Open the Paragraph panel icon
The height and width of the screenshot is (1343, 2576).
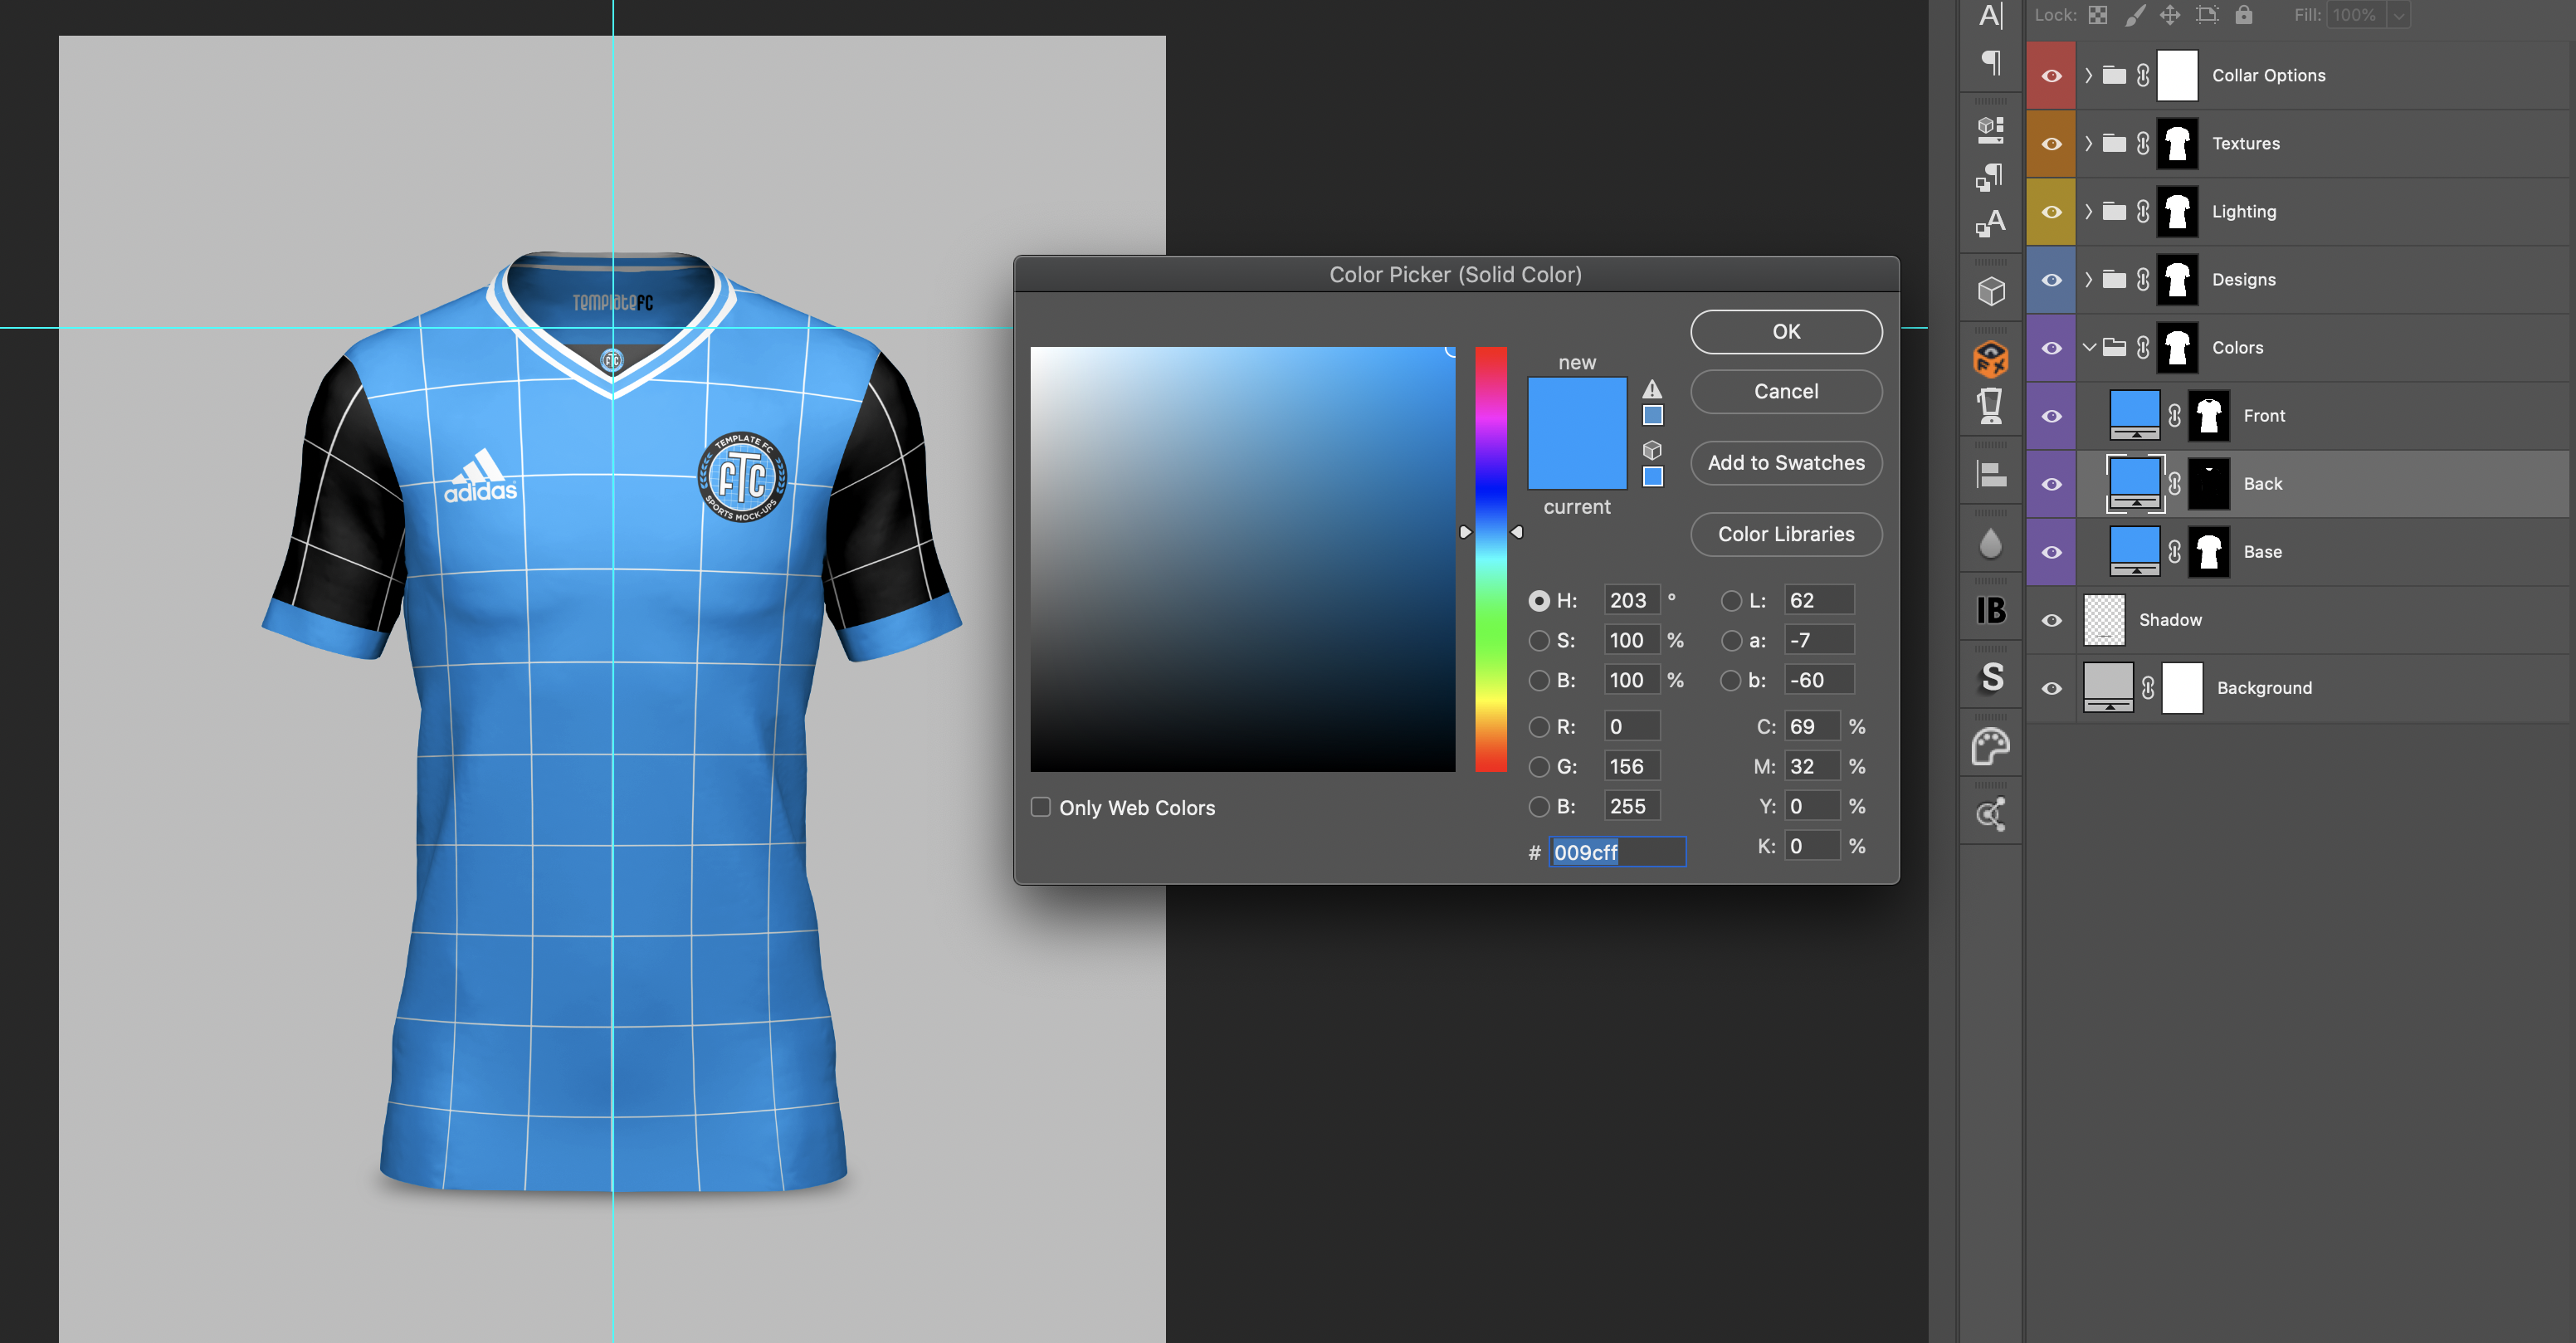pyautogui.click(x=1990, y=64)
